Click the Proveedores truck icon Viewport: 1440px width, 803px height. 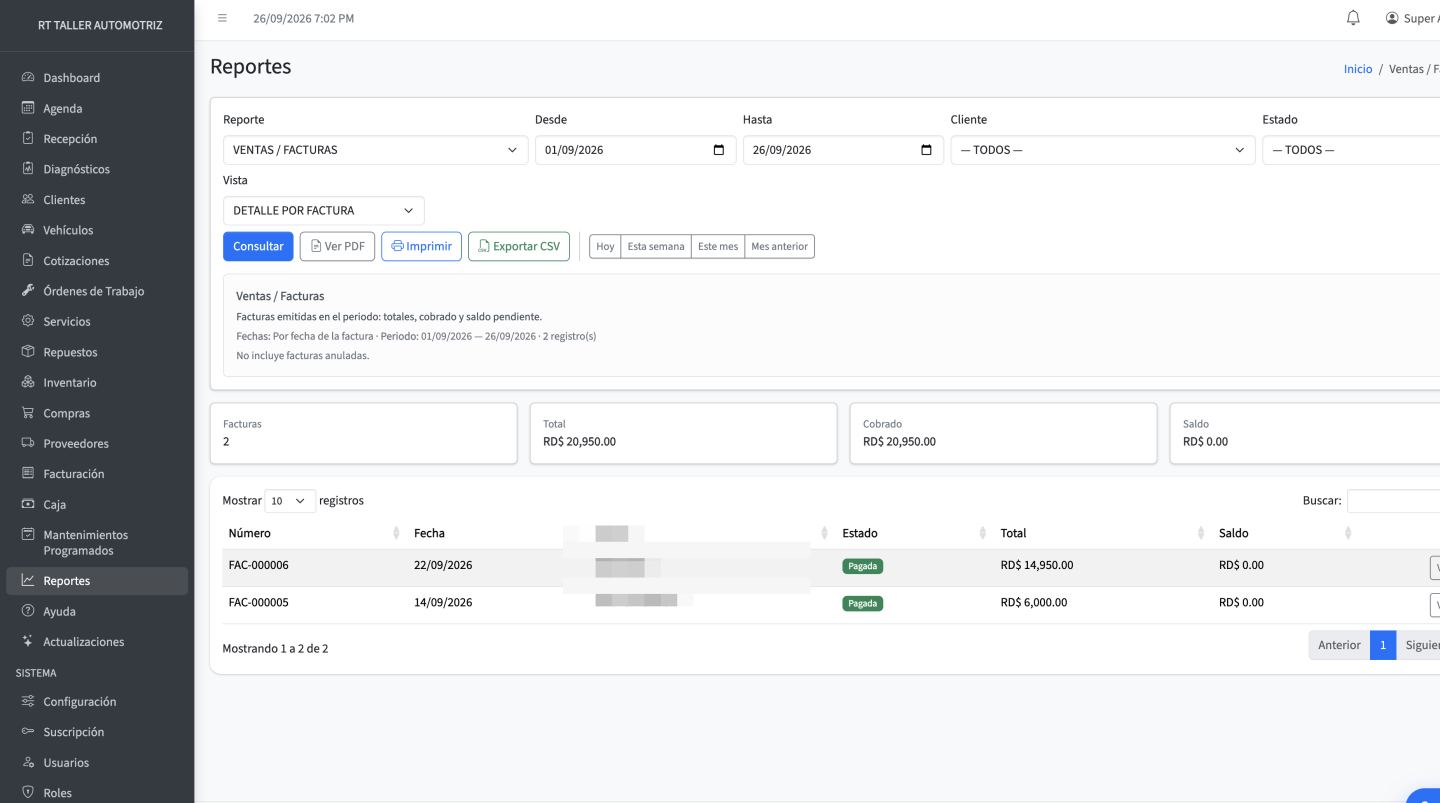pyautogui.click(x=28, y=443)
